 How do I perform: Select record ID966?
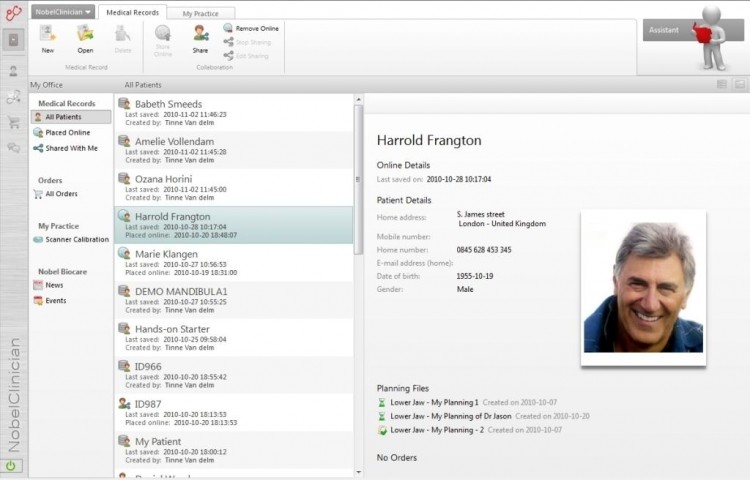tap(234, 375)
